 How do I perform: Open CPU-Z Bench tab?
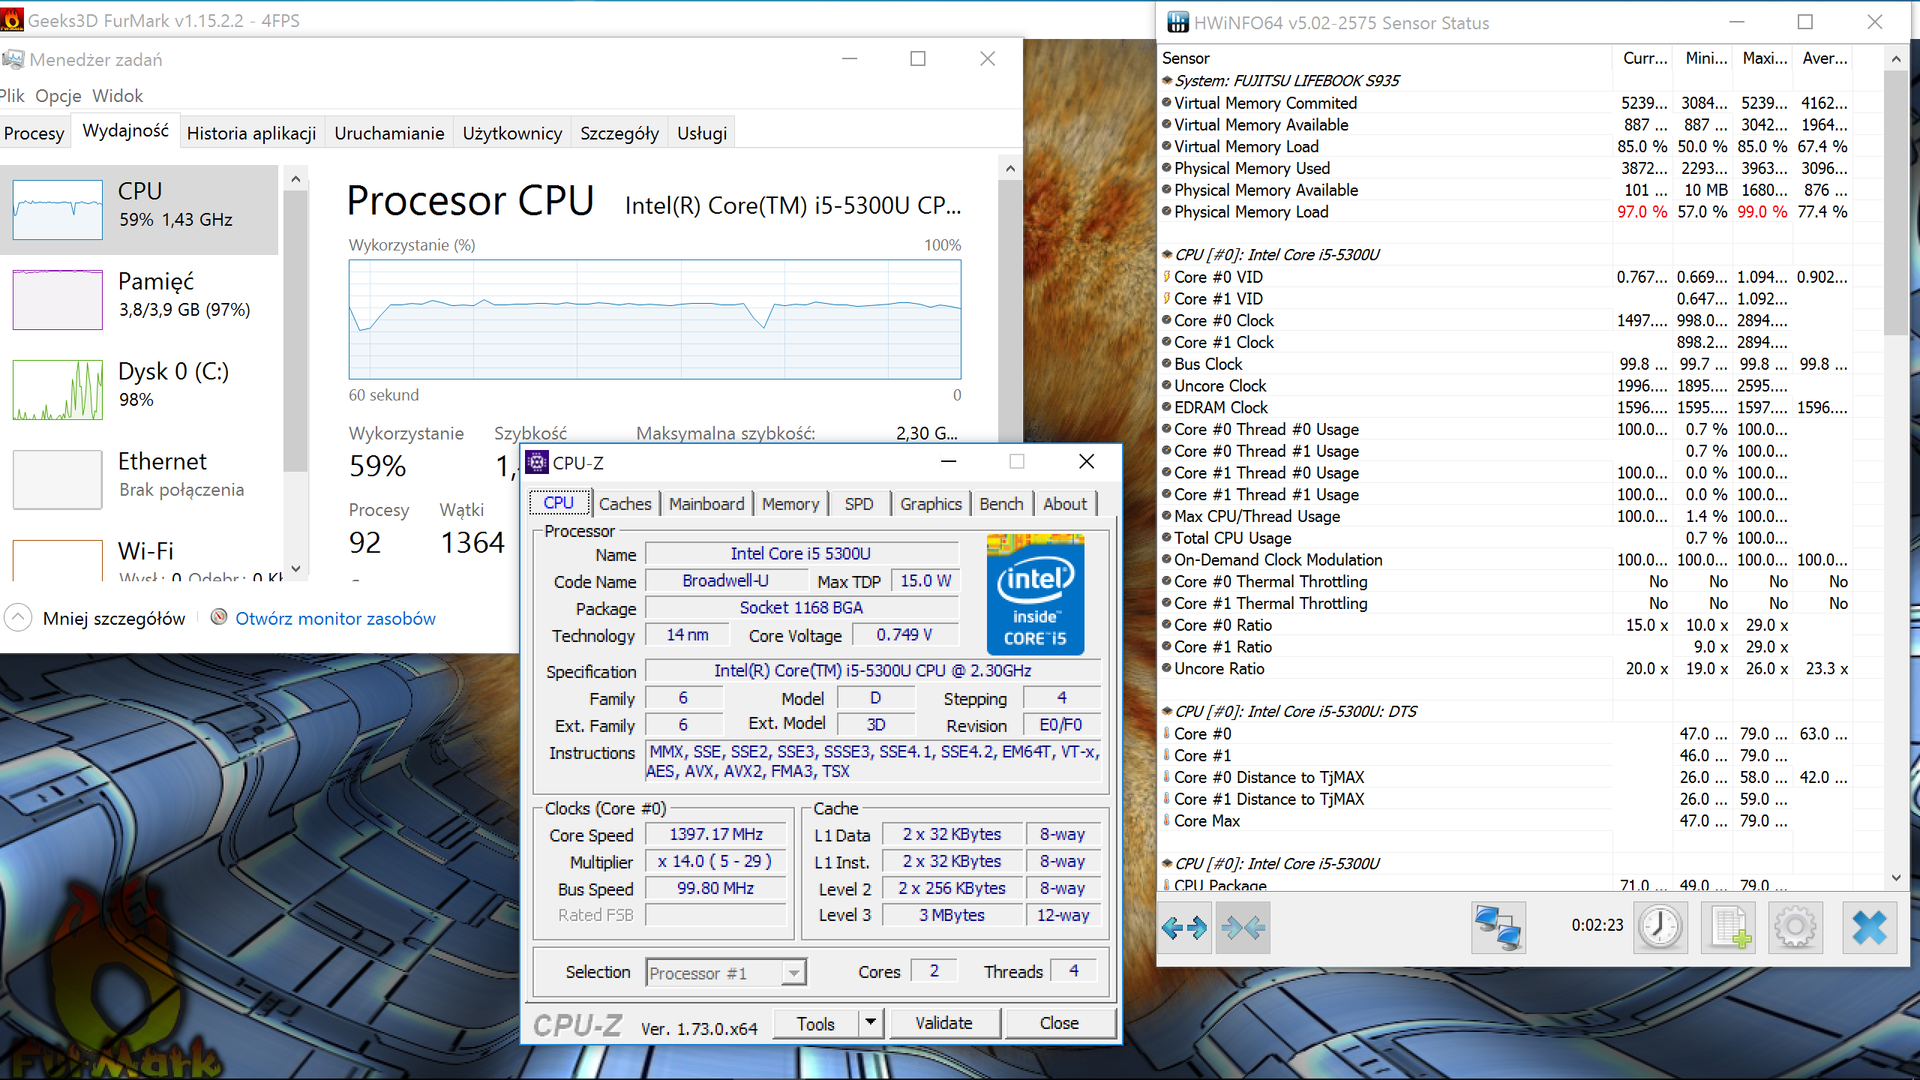click(x=1001, y=504)
